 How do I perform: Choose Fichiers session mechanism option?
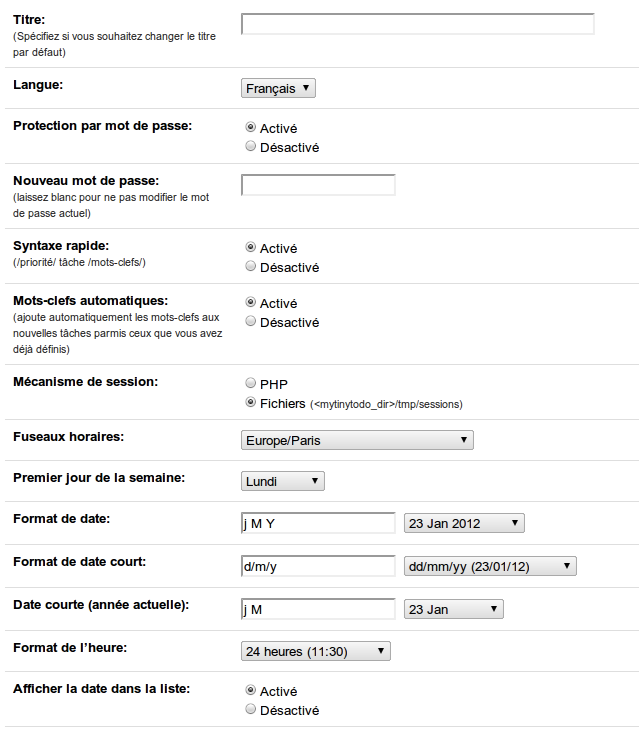251,403
